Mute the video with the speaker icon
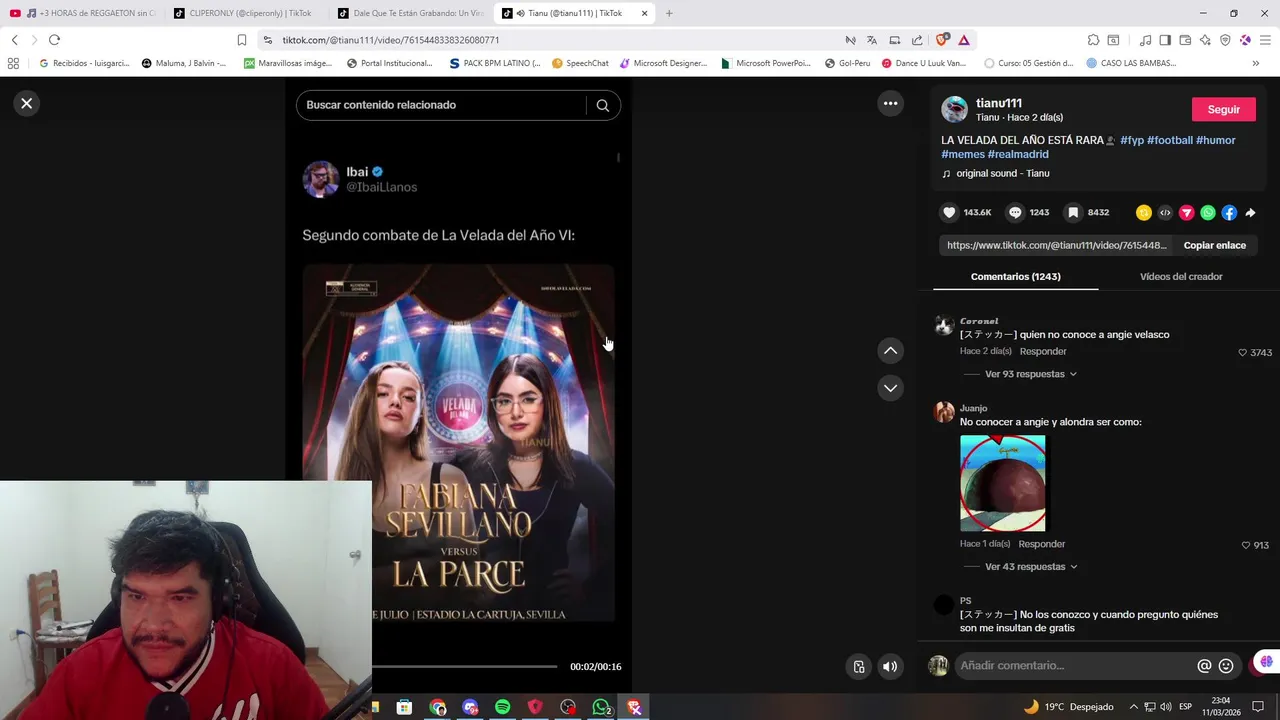The image size is (1280, 720). pos(890,667)
